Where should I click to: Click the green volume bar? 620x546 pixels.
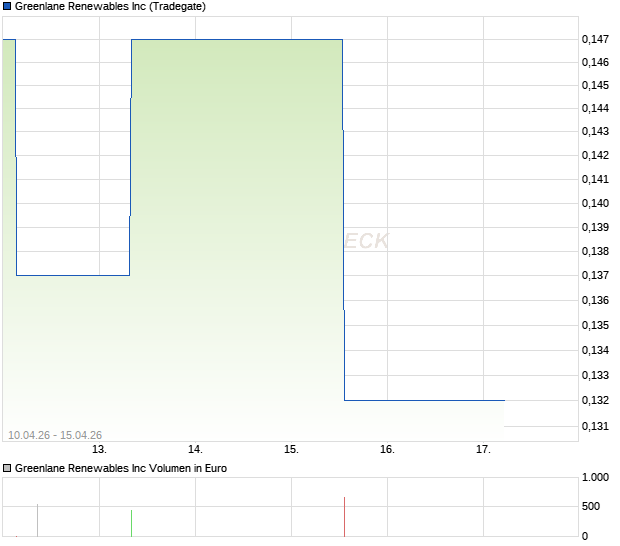click(x=131, y=523)
